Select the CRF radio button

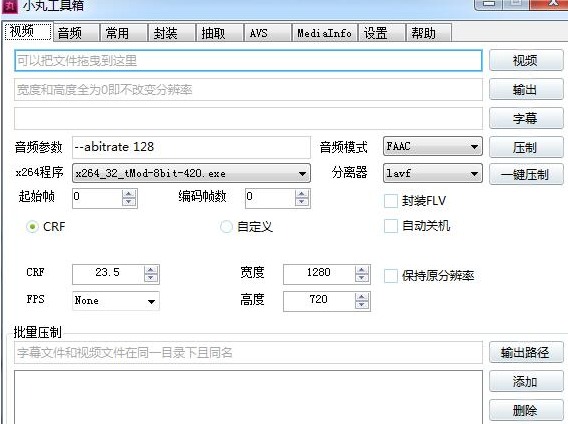coord(32,226)
